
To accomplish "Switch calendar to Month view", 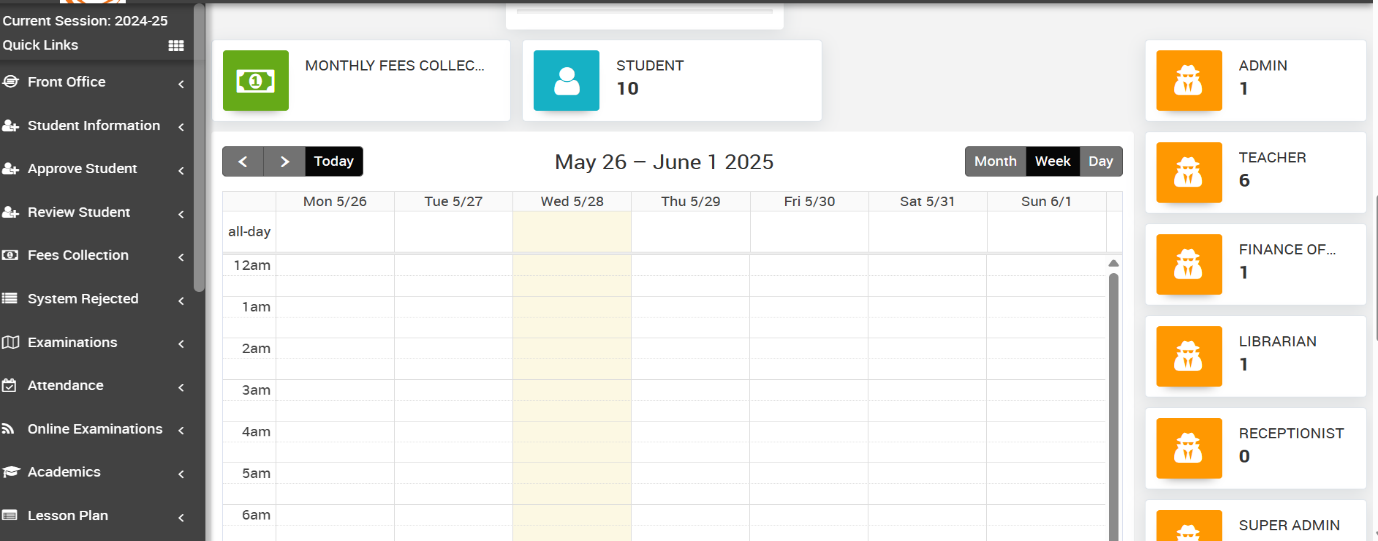I will 995,162.
